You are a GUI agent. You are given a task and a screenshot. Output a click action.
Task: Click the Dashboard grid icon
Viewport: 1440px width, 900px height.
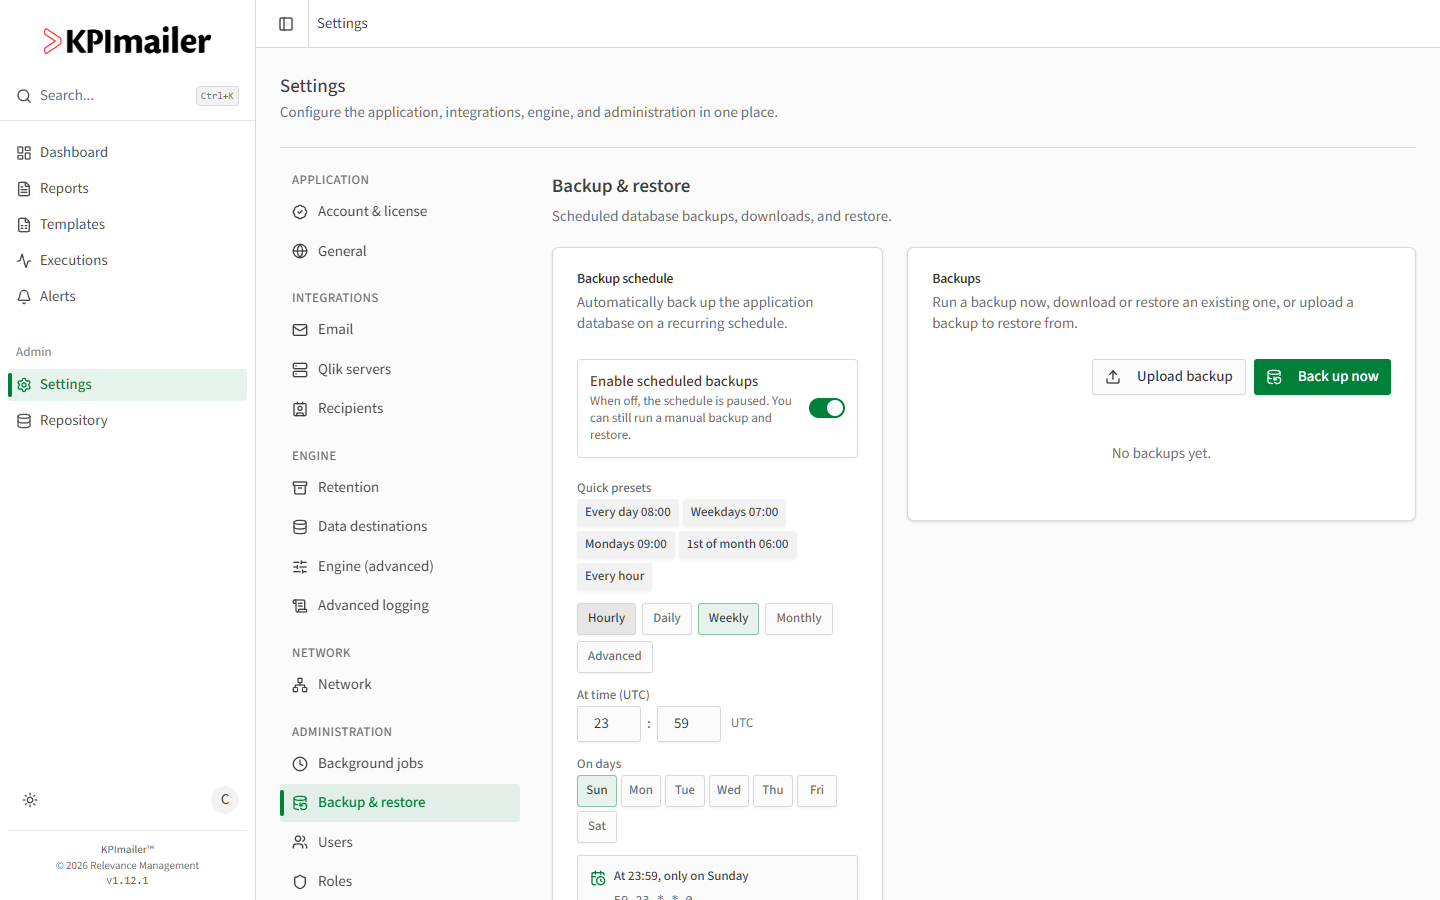coord(24,153)
